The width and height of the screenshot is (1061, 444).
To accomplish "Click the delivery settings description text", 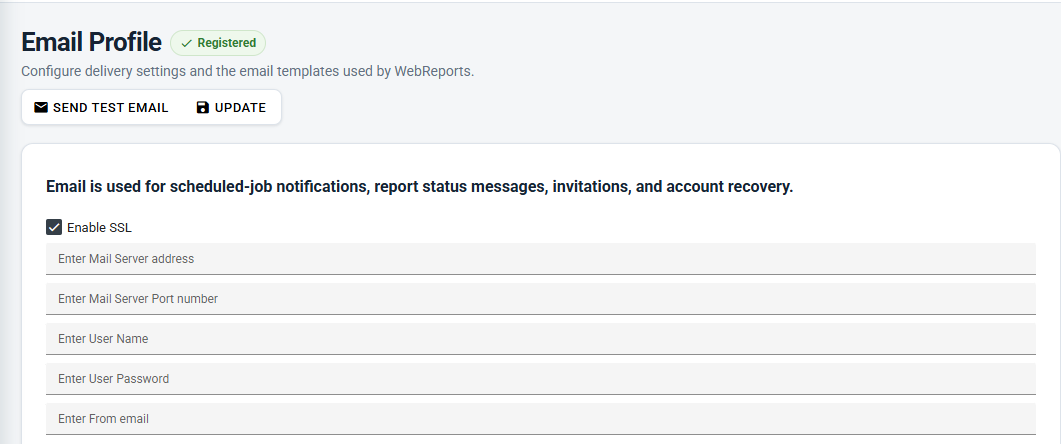I will point(248,71).
